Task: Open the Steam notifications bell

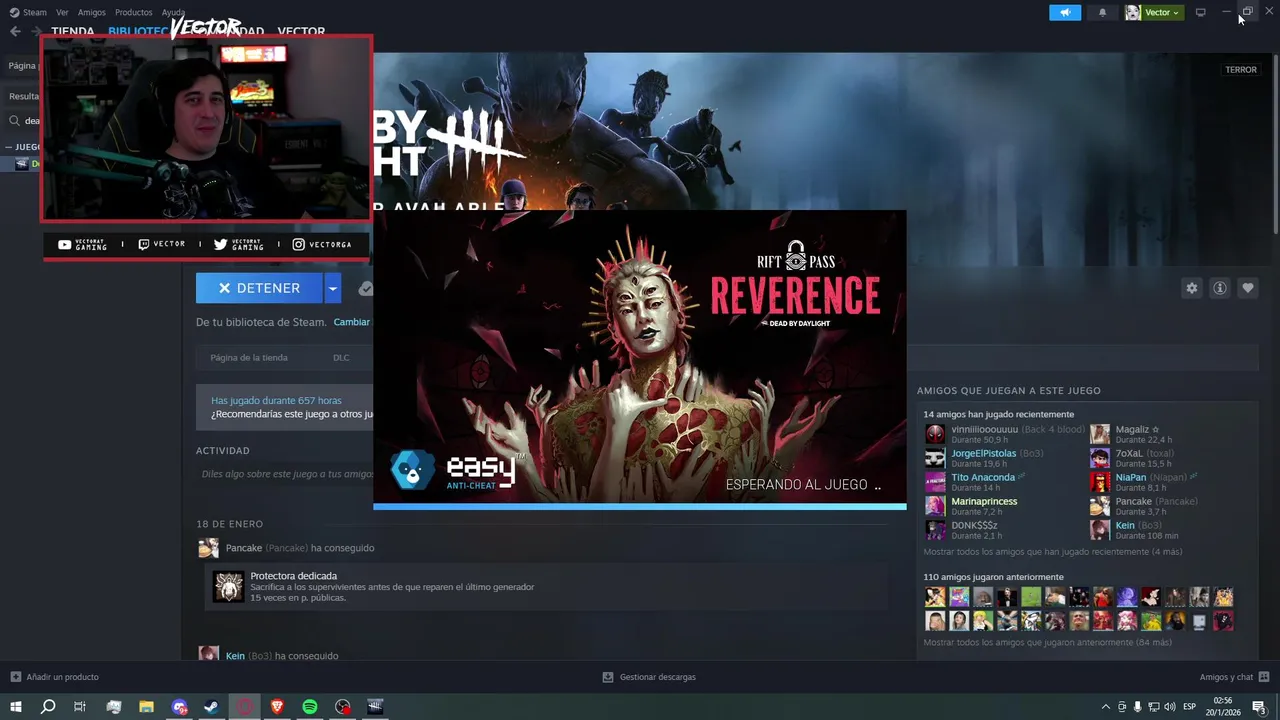Action: 1103,12
